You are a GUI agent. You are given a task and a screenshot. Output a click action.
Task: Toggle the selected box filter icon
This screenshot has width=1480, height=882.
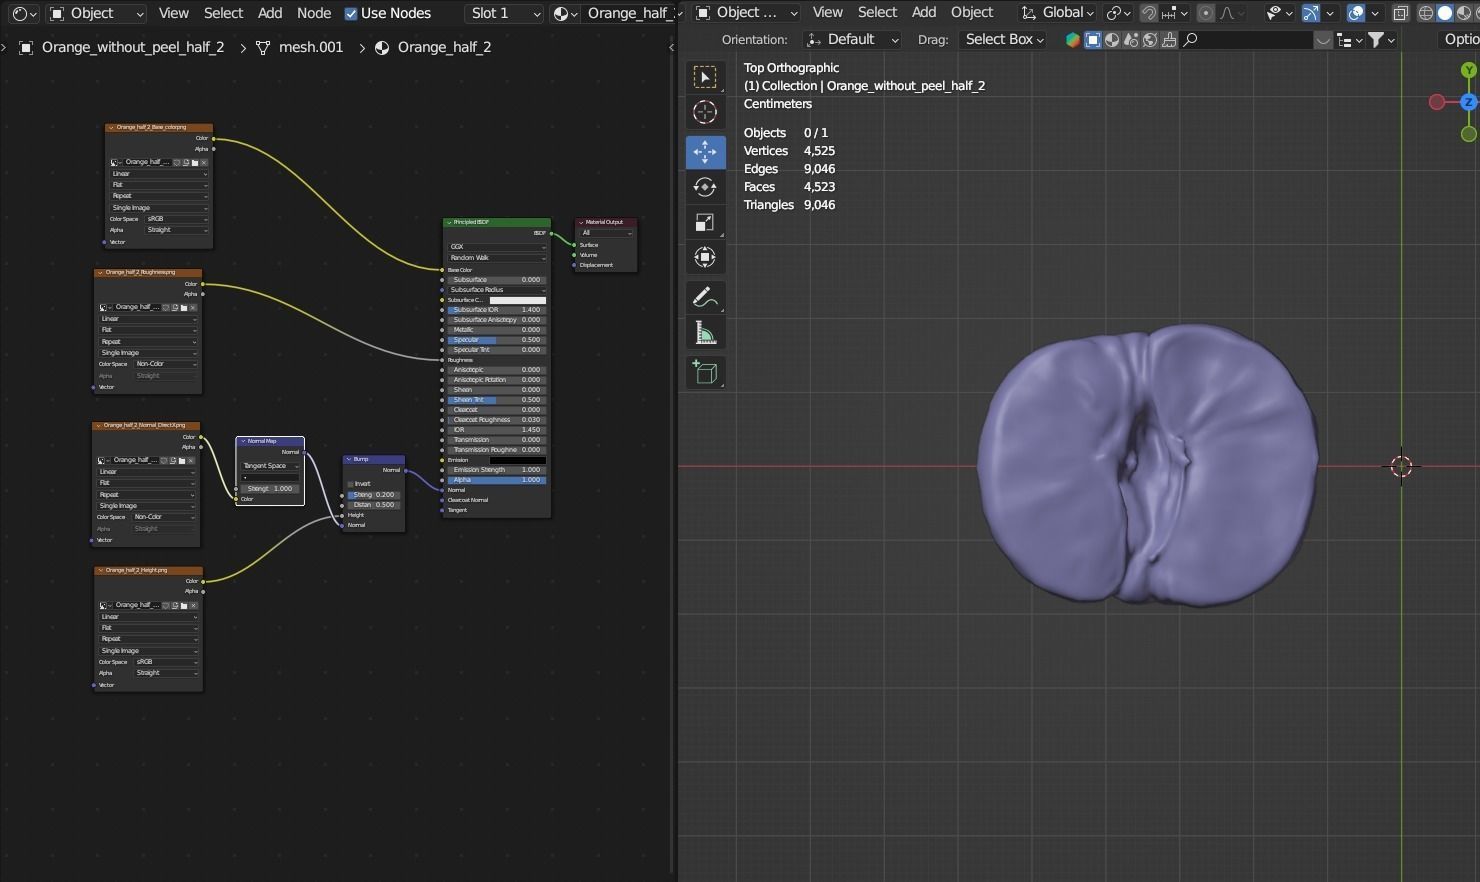pos(1093,40)
